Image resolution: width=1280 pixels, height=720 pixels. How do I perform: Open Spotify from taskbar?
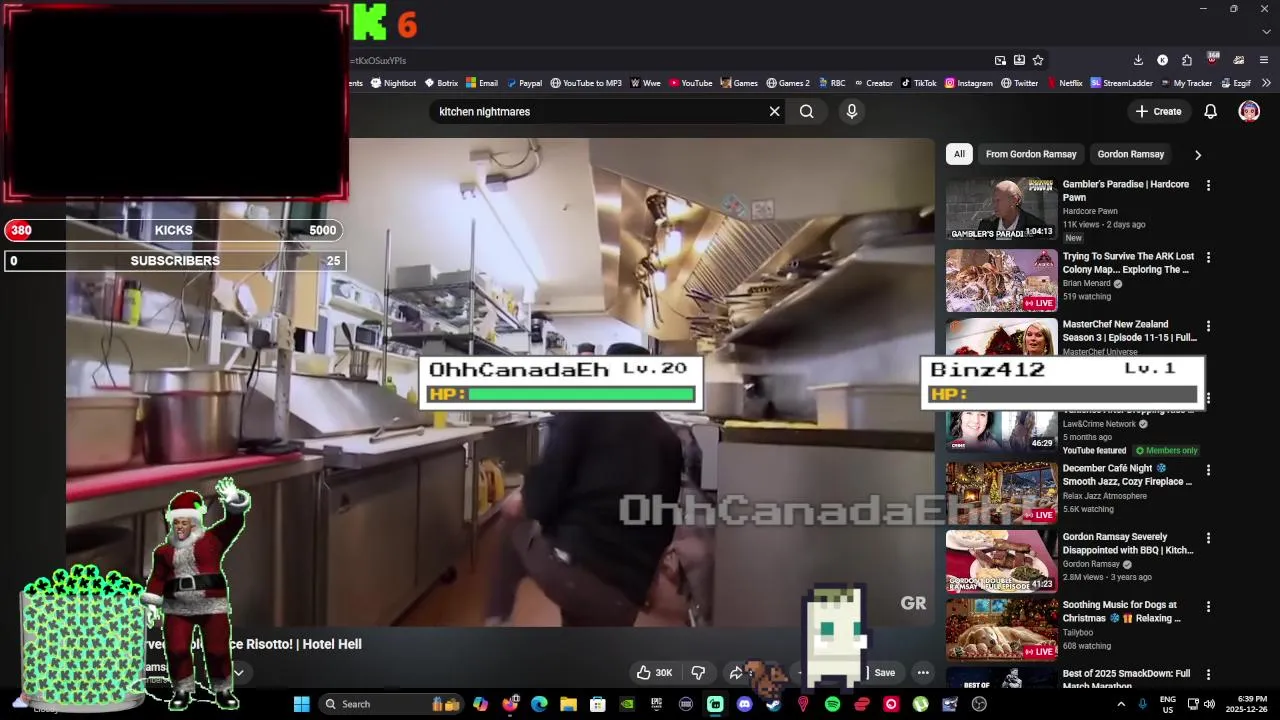click(x=832, y=704)
